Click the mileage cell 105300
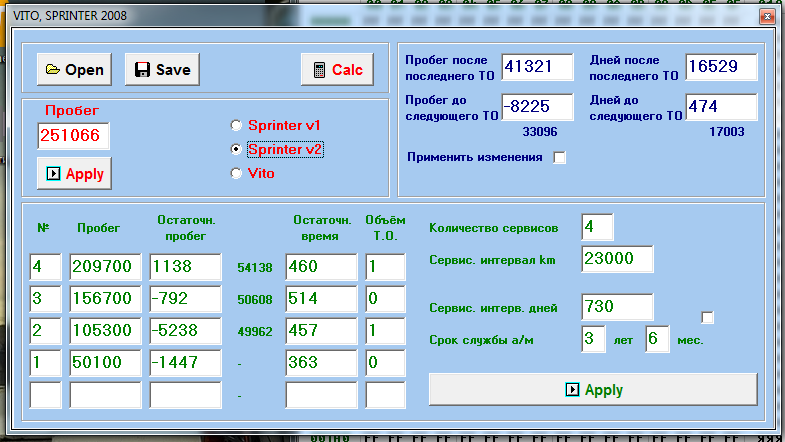 pyautogui.click(x=105, y=331)
